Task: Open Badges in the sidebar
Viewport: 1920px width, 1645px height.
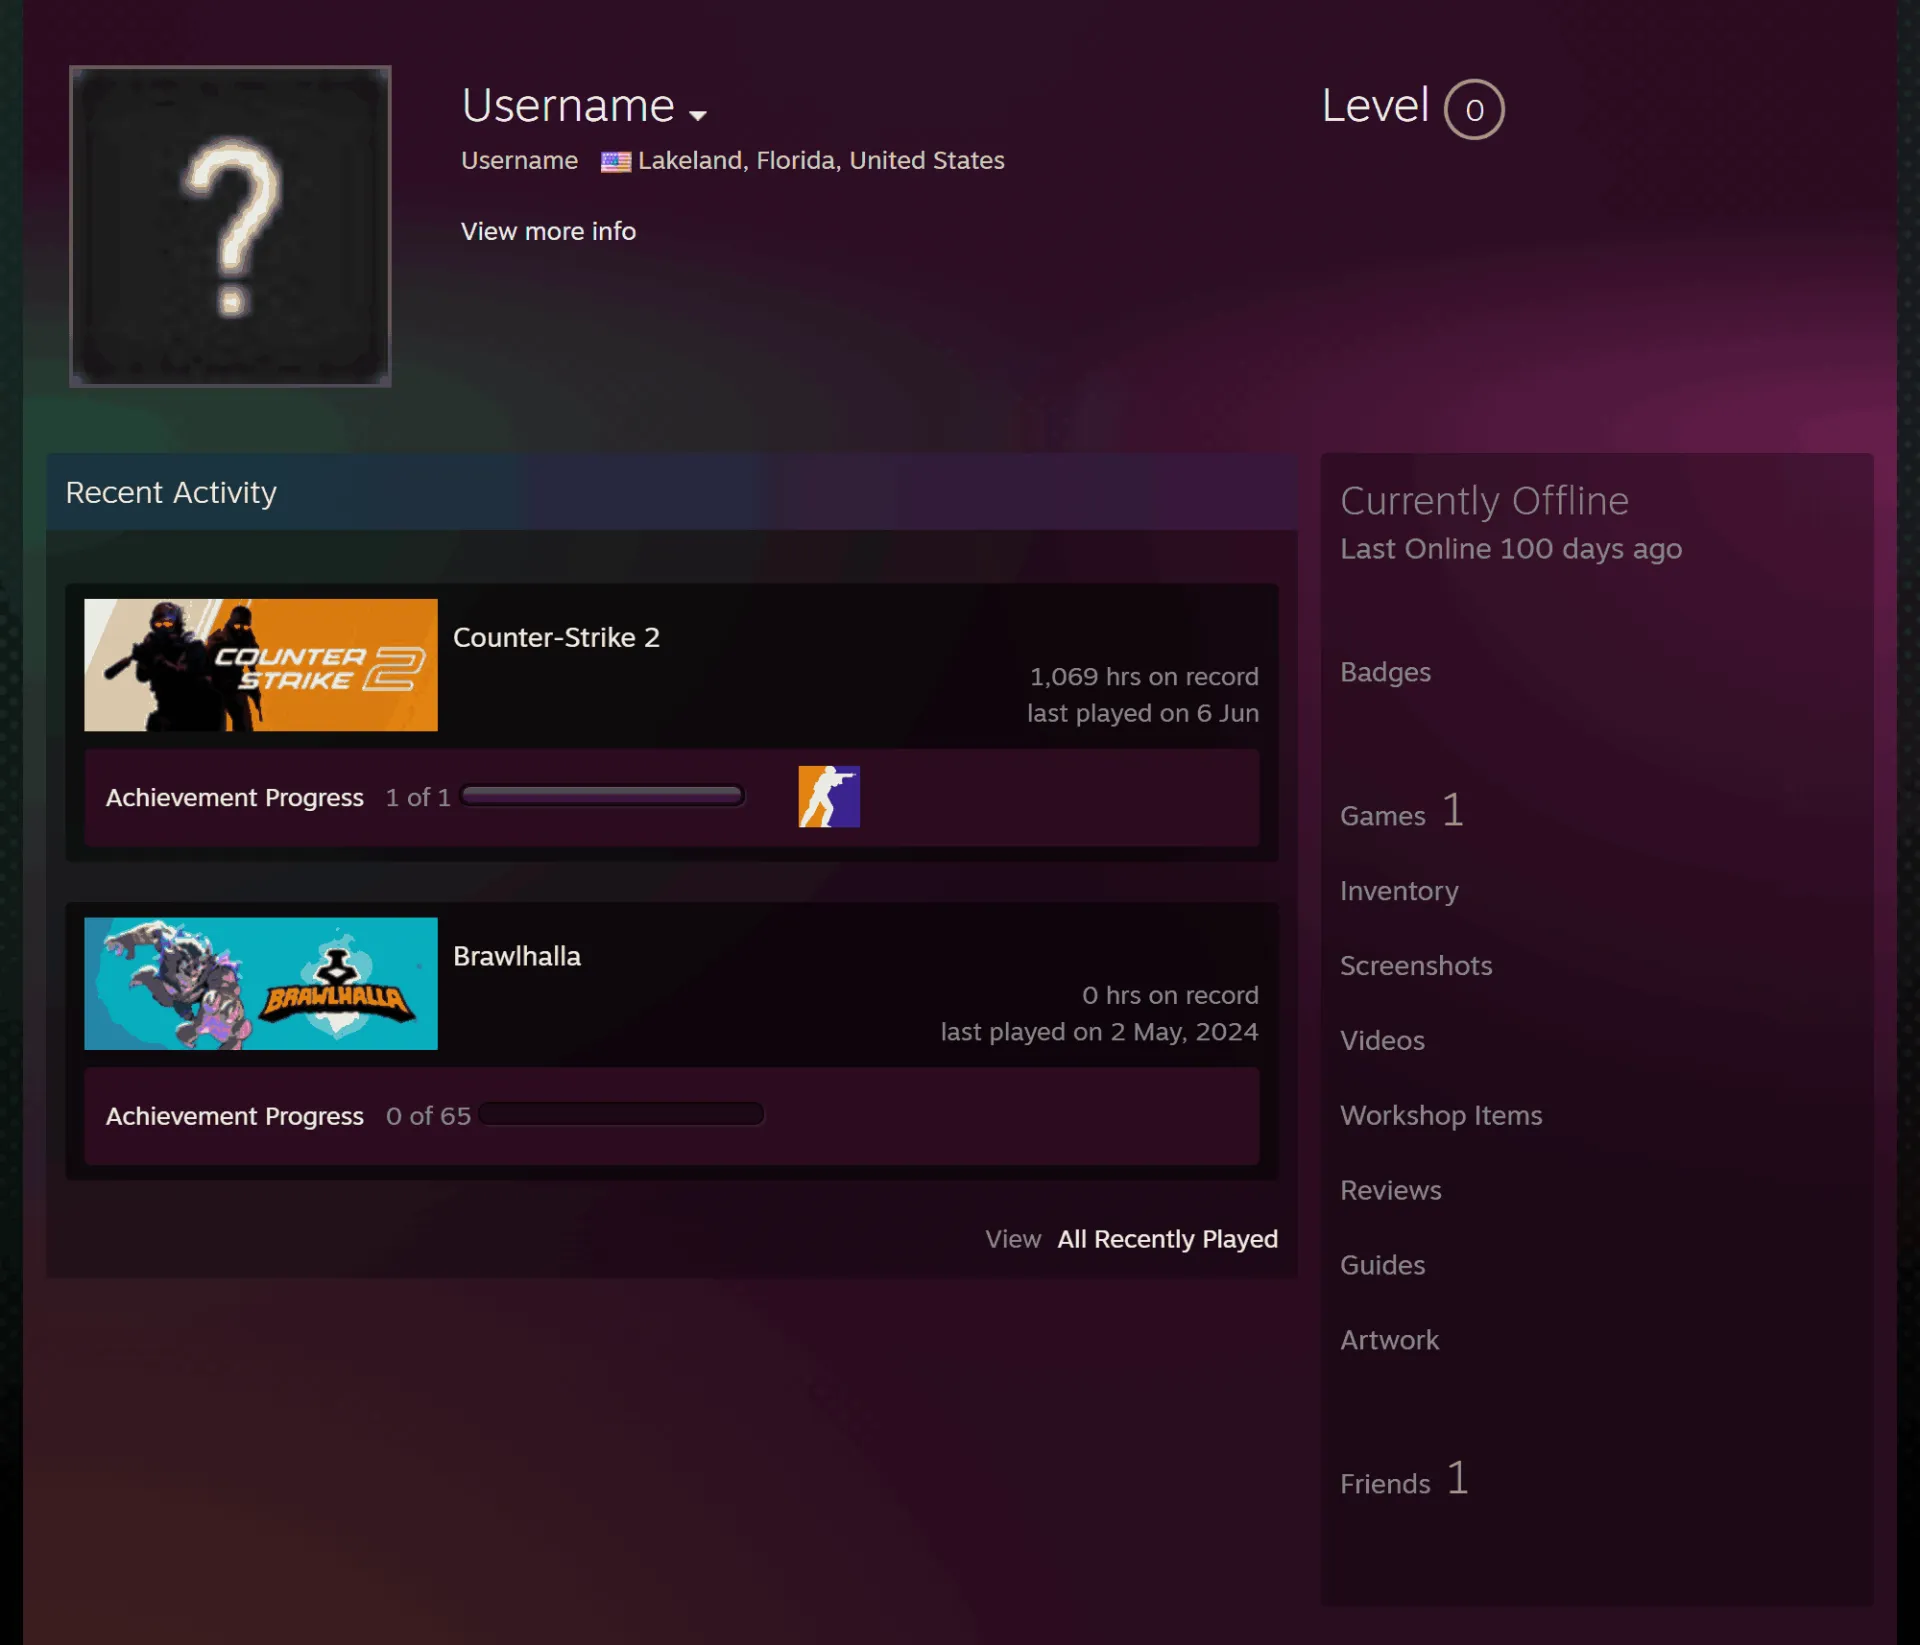Action: 1385,672
